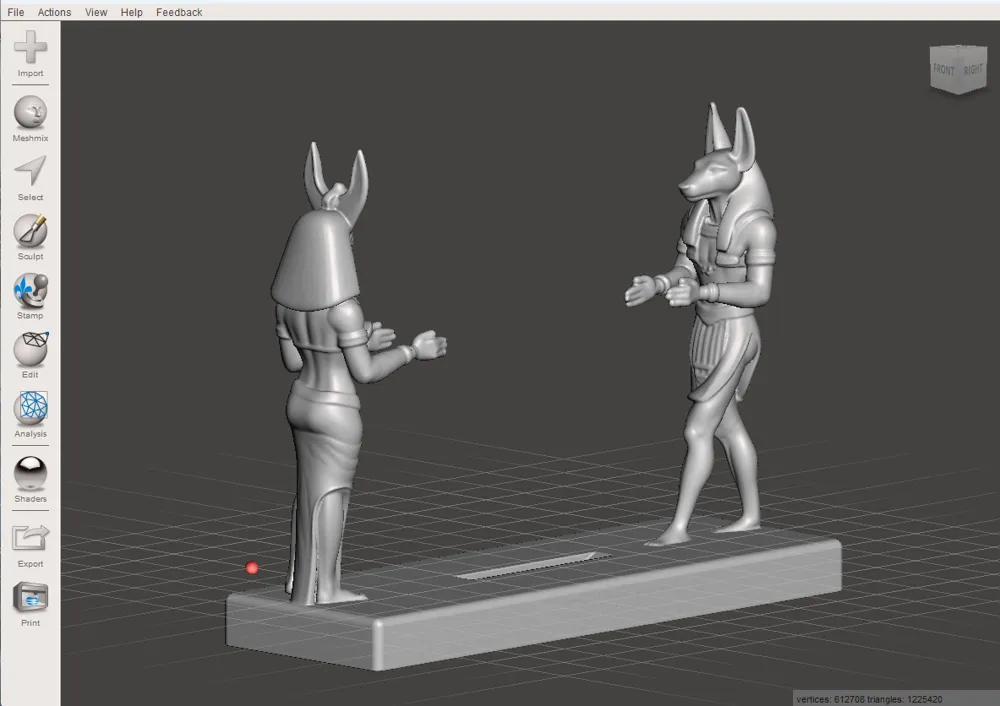Click the RIGHT face of the view cube
1000x706 pixels.
click(973, 70)
